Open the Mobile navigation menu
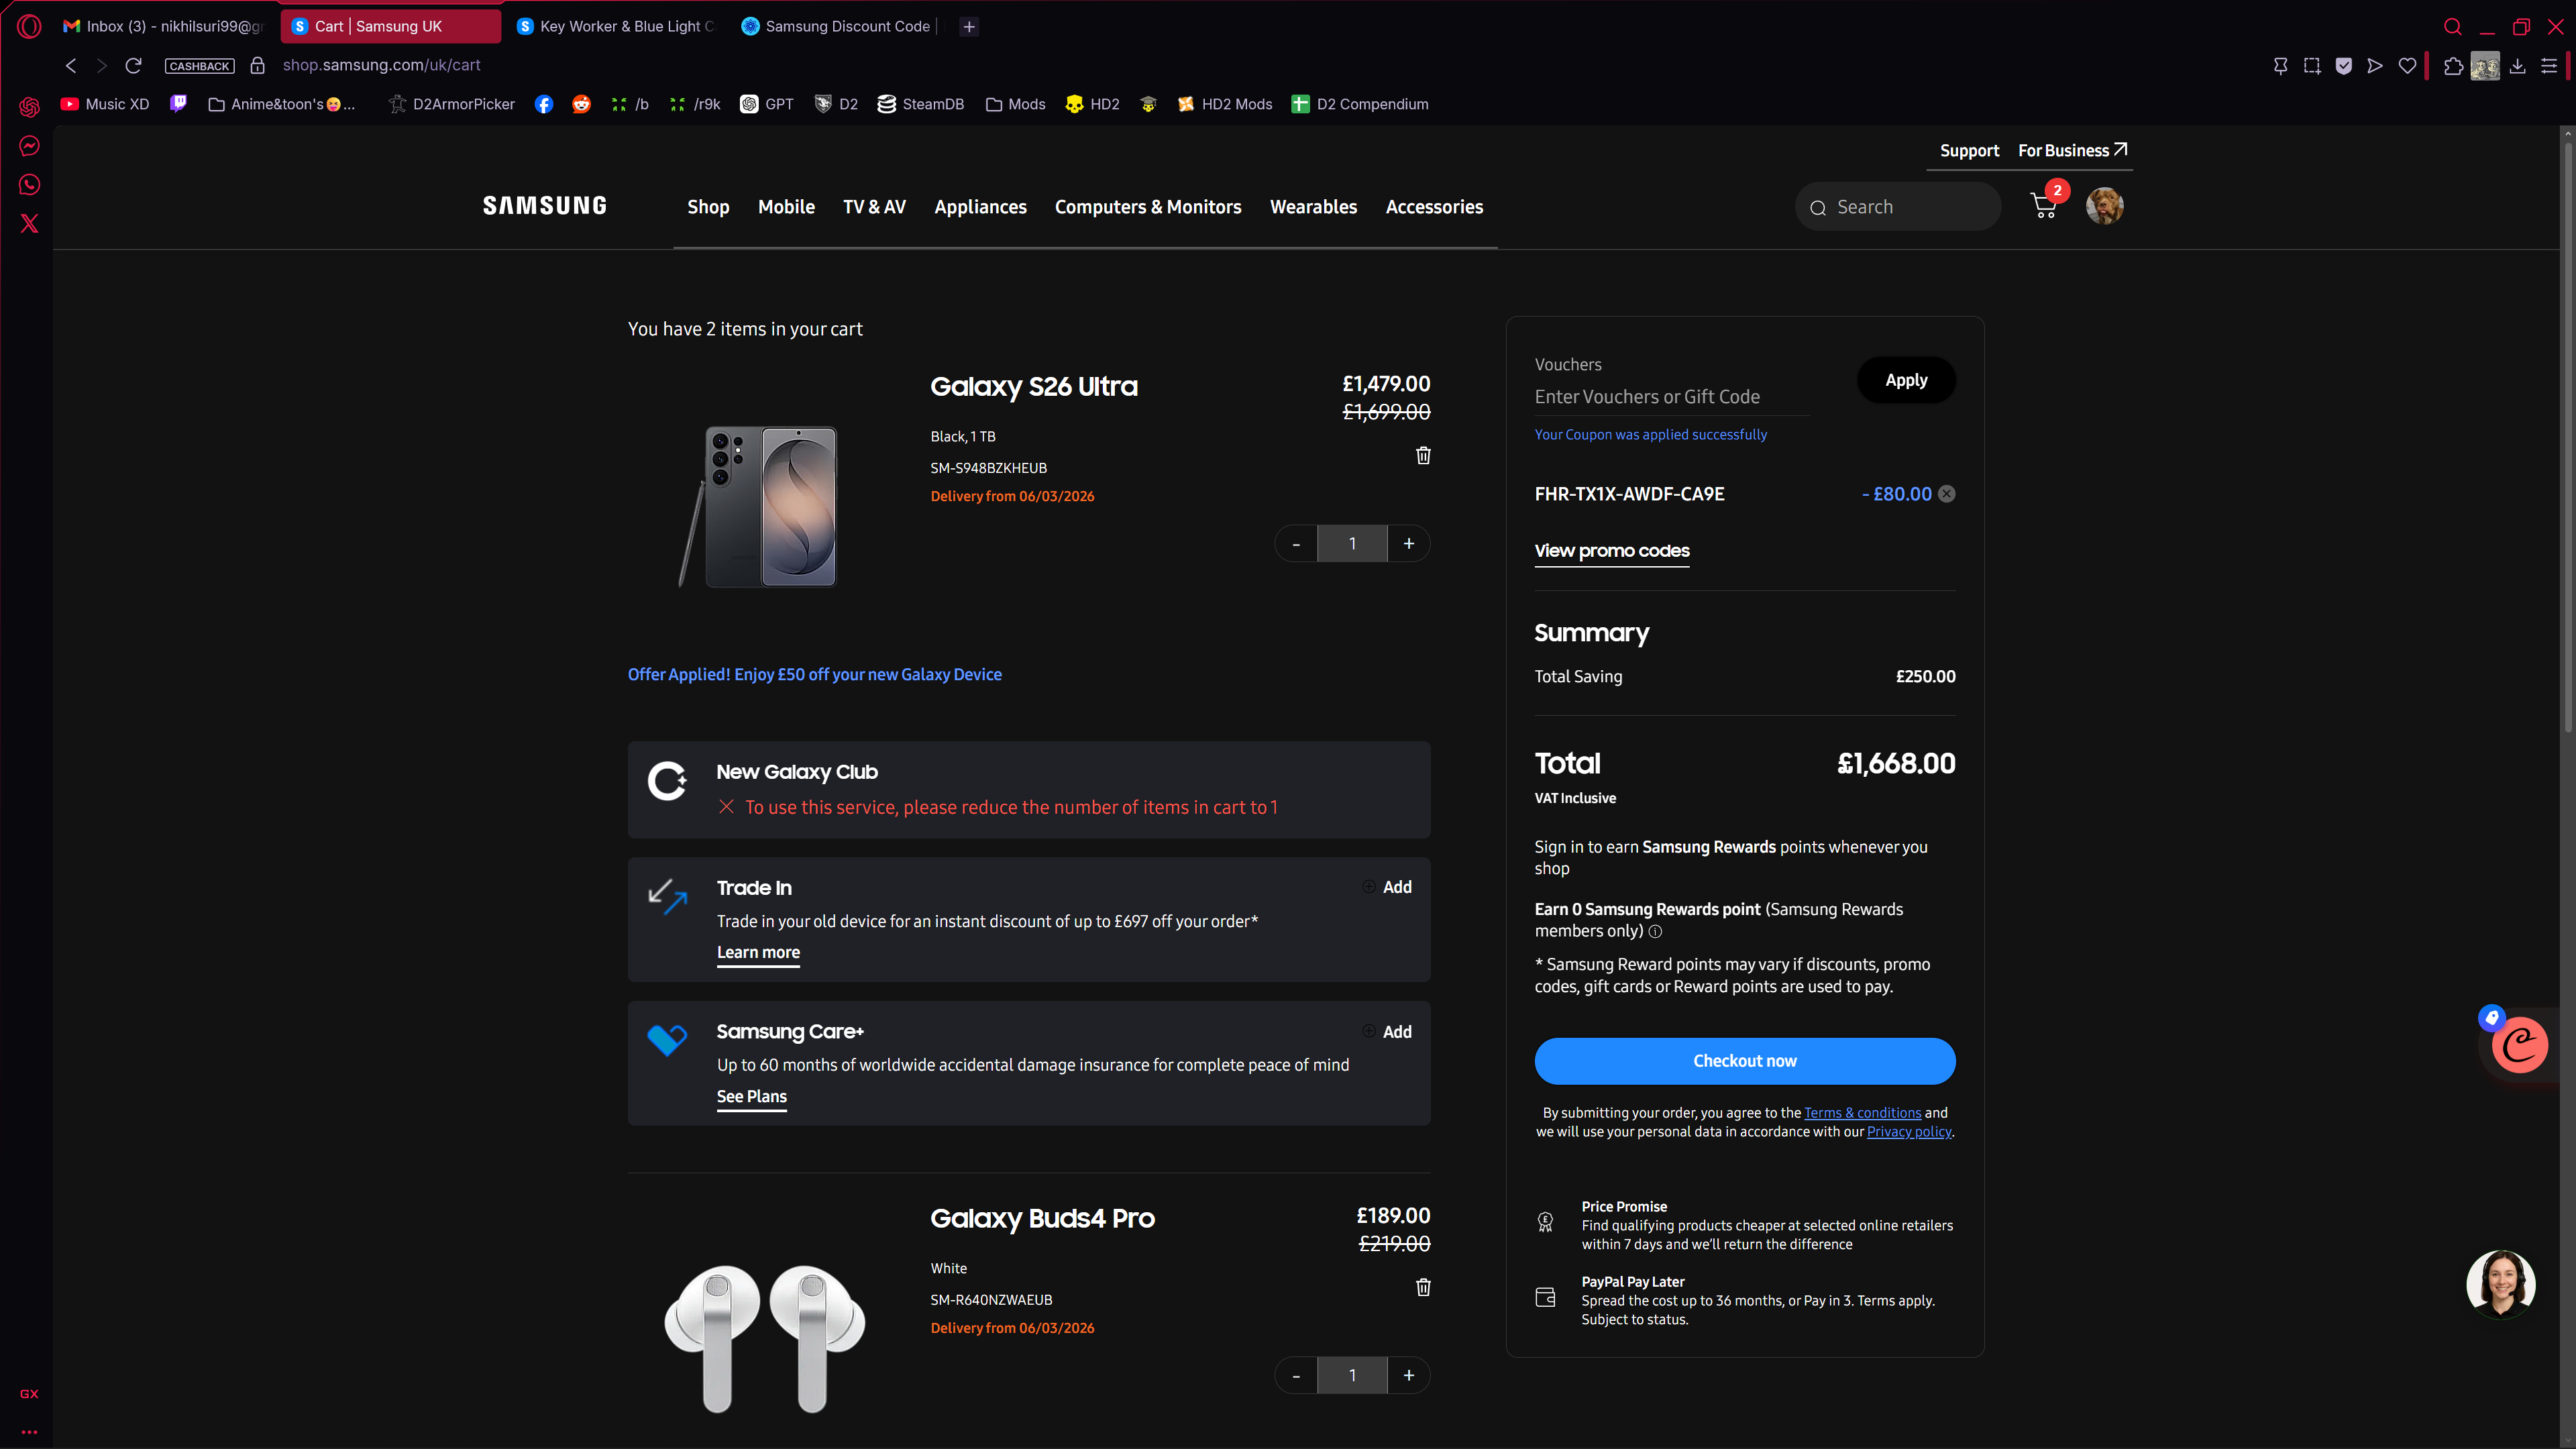This screenshot has width=2576, height=1449. [x=786, y=207]
